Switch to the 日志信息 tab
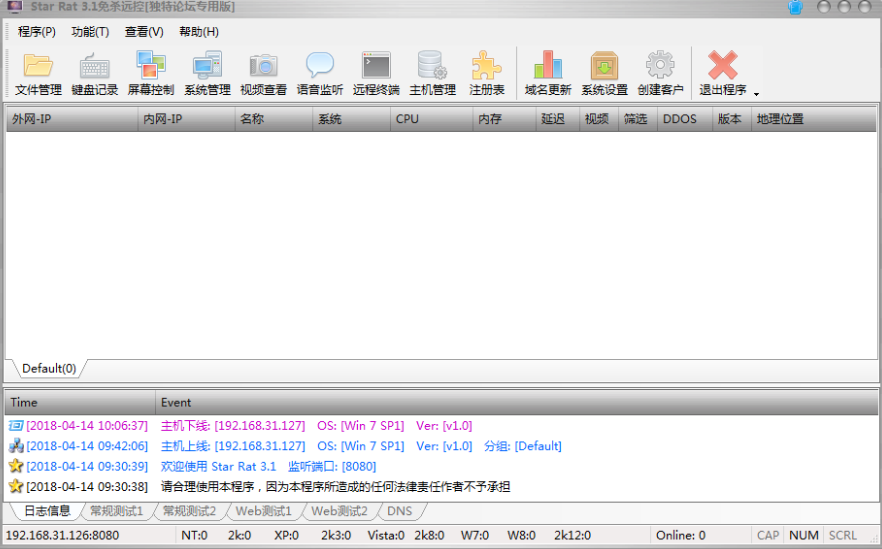Image resolution: width=882 pixels, height=549 pixels. coord(47,511)
